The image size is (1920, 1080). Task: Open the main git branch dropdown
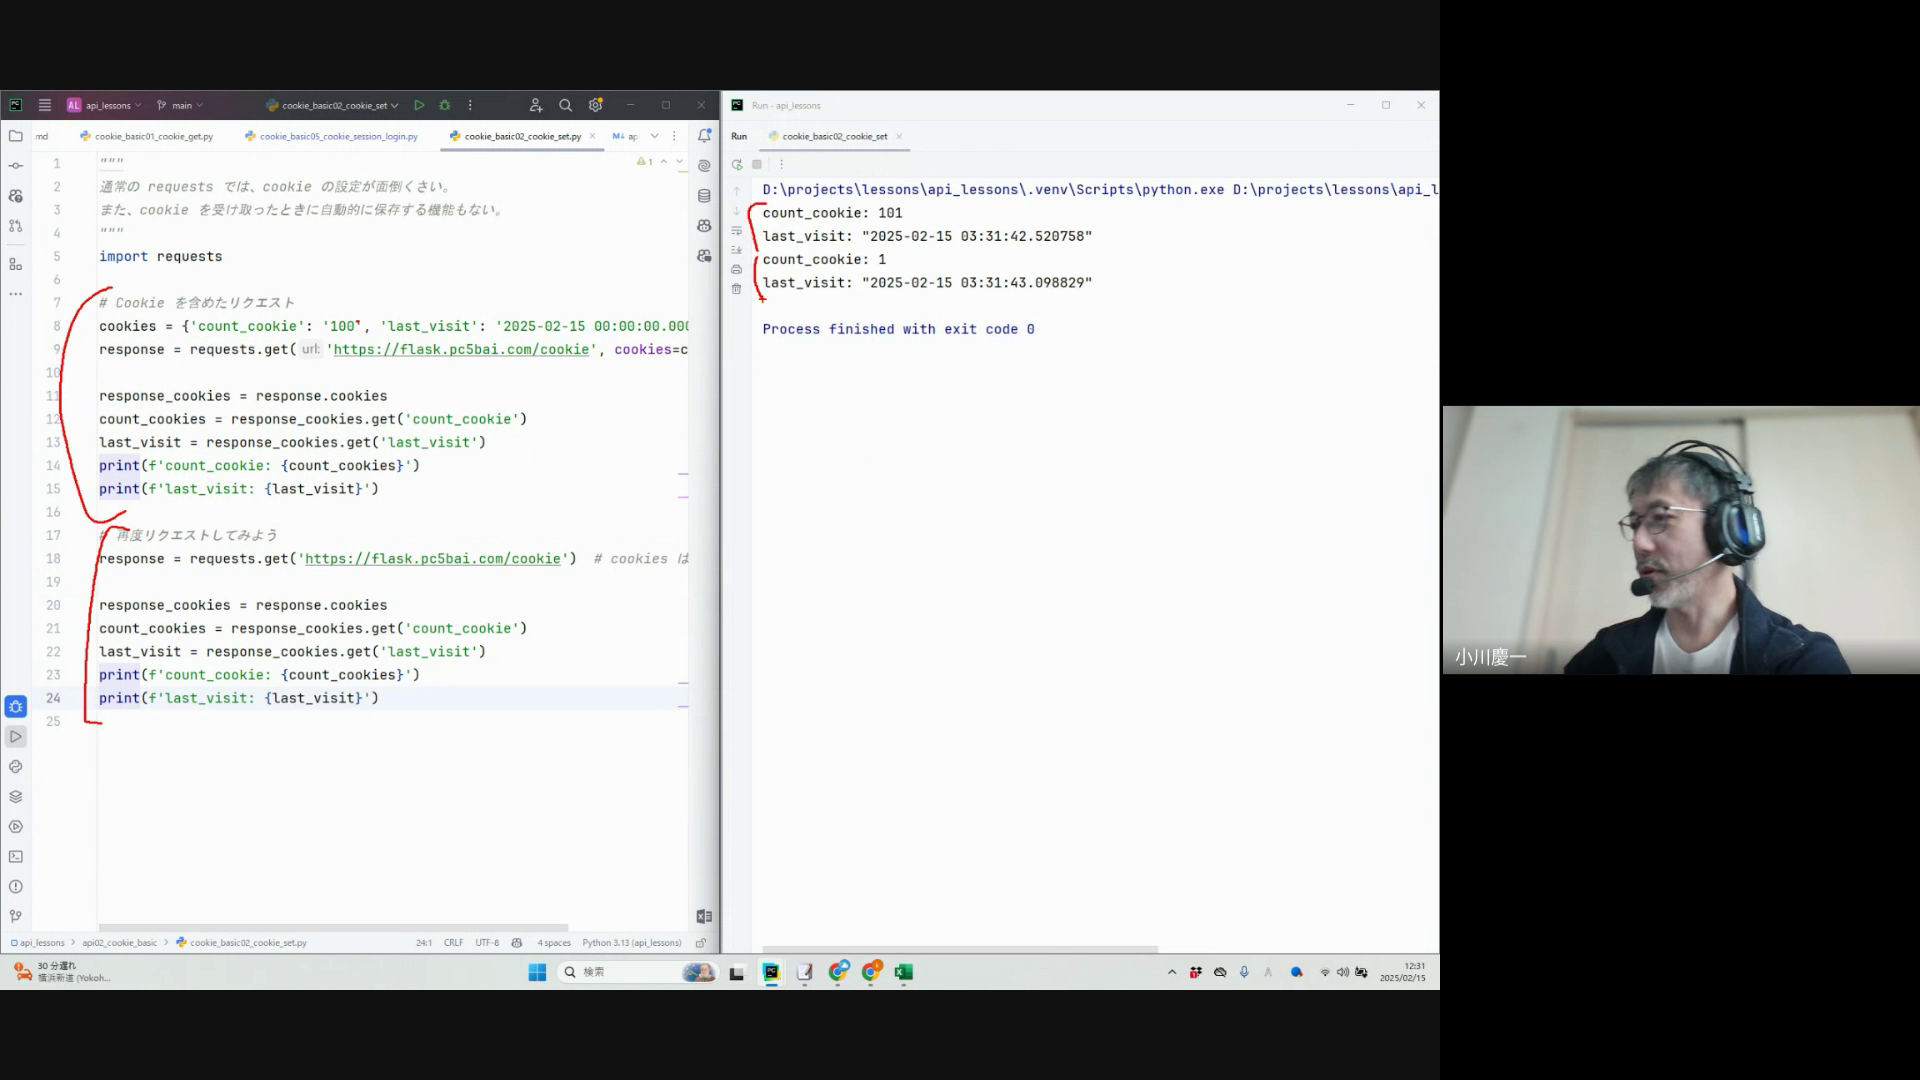(x=182, y=105)
